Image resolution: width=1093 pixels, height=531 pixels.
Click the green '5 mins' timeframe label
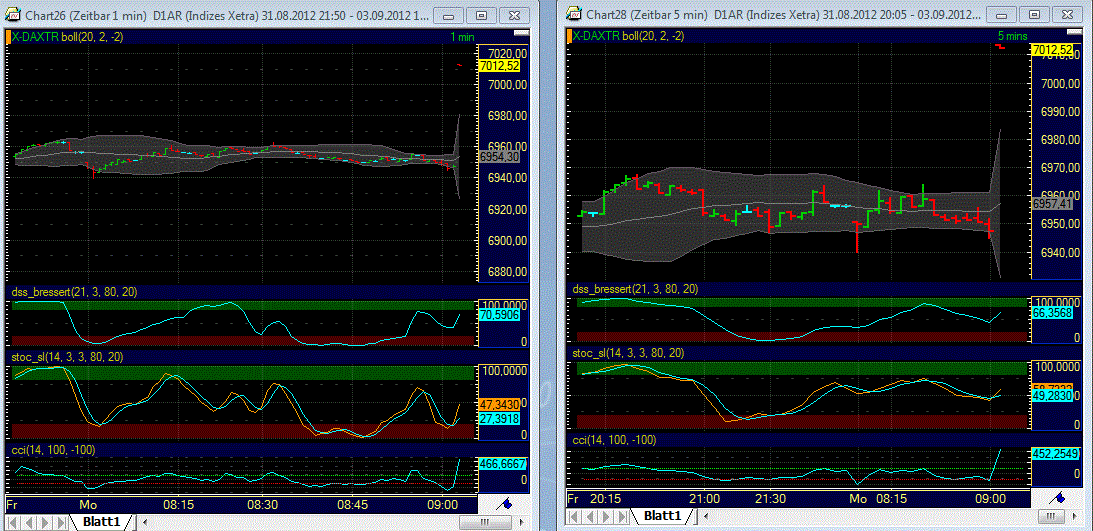point(1011,38)
